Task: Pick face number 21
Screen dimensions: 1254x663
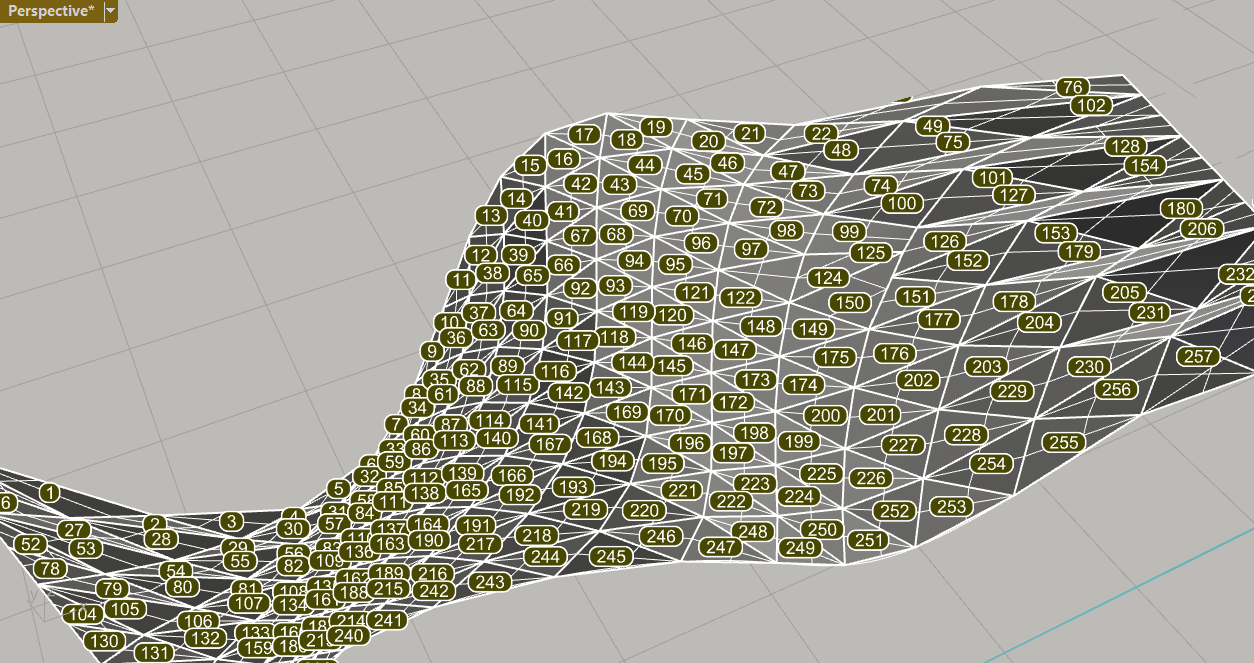Action: click(x=750, y=133)
